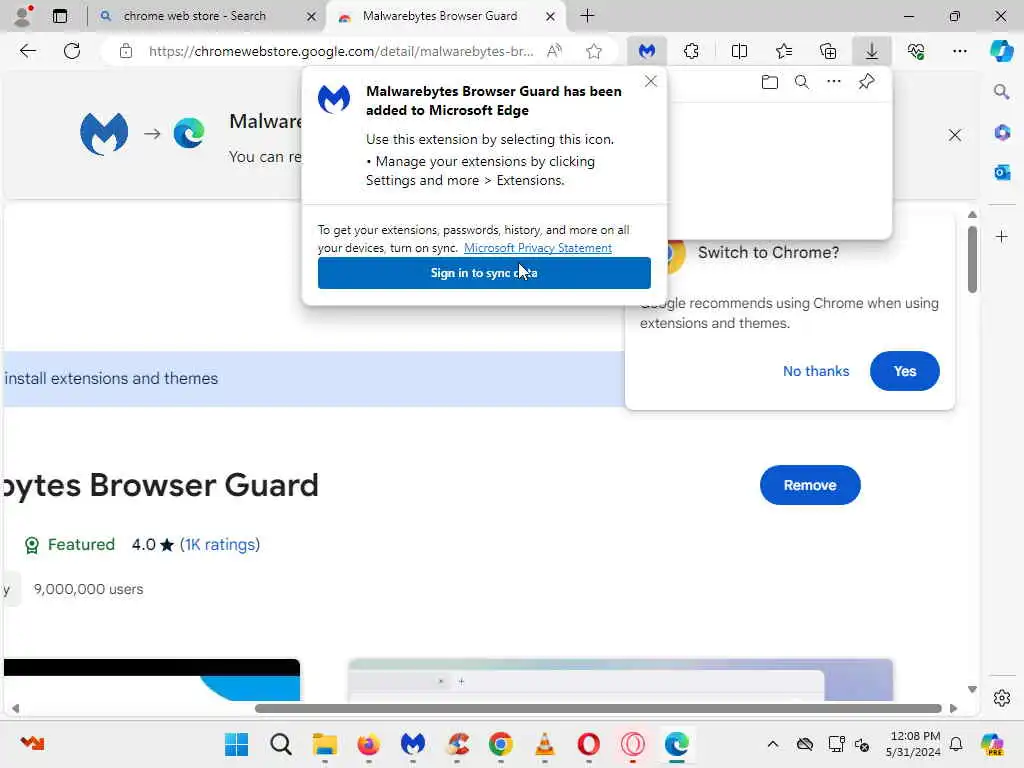Add this page to favorites star
Viewport: 1024px width, 768px height.
(x=594, y=51)
